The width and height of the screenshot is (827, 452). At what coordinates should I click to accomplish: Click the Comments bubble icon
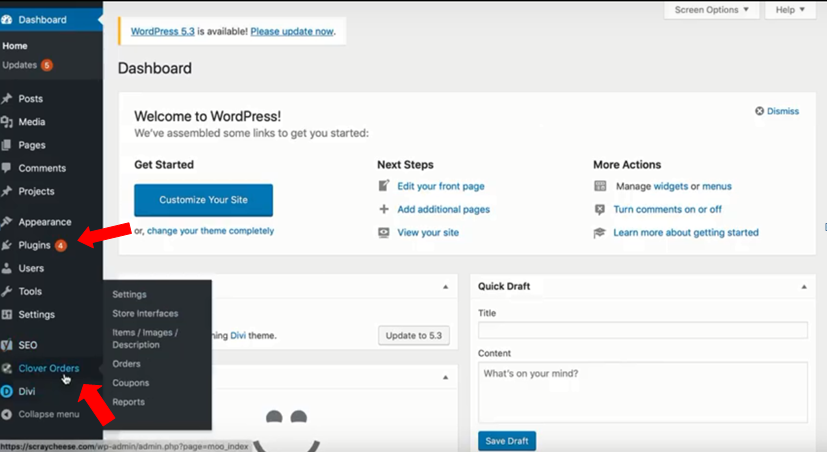point(6,168)
